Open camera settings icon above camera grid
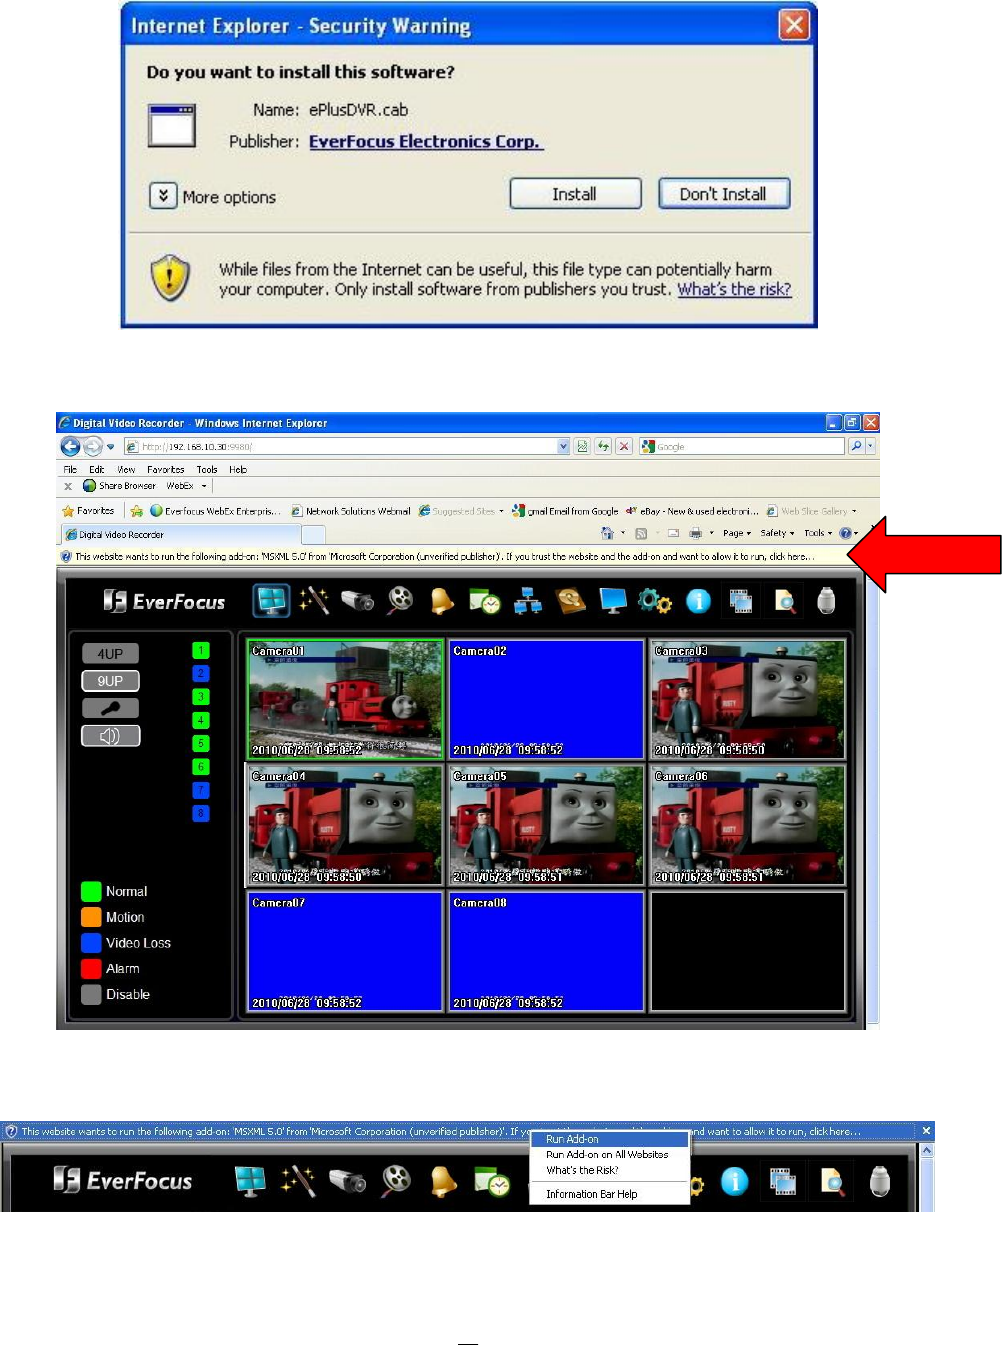Screen dimensions: 1002x1345 357,600
